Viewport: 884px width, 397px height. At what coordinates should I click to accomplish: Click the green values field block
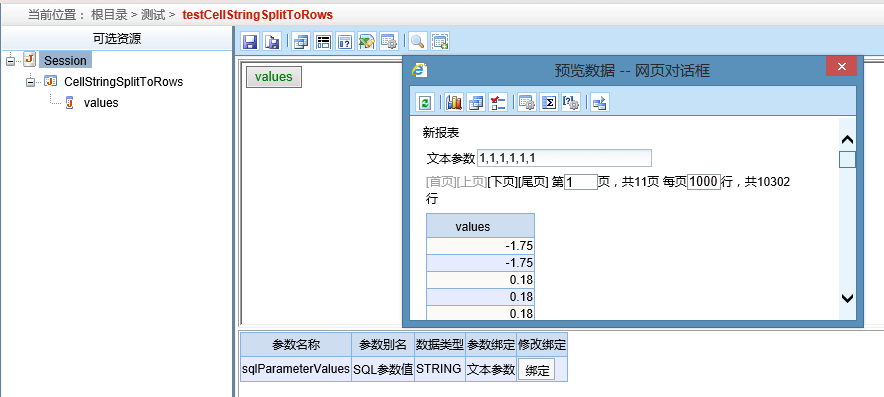pos(273,77)
